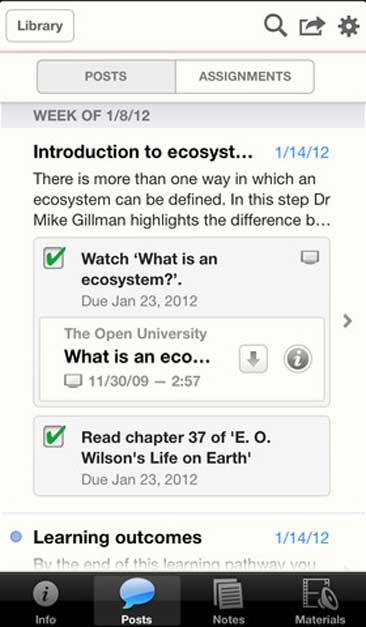This screenshot has height=627, width=366.
Task: Switch to the ASSIGNMENTS segment
Action: 245,76
